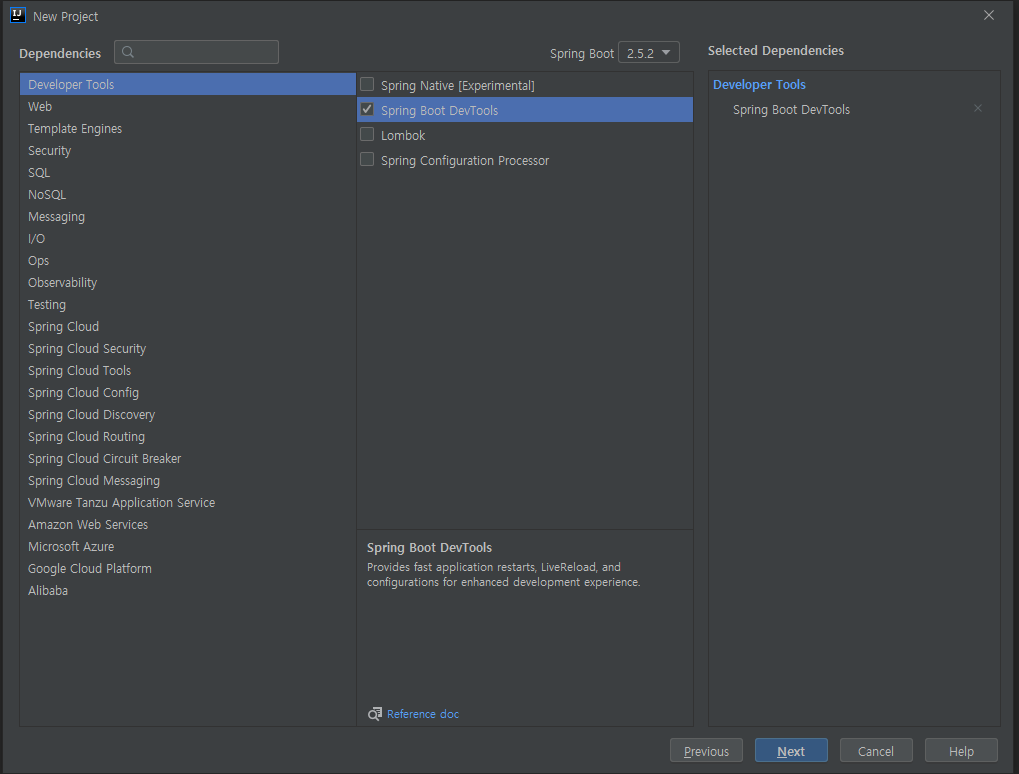Select the NoSQL category
The width and height of the screenshot is (1019, 774).
click(188, 195)
